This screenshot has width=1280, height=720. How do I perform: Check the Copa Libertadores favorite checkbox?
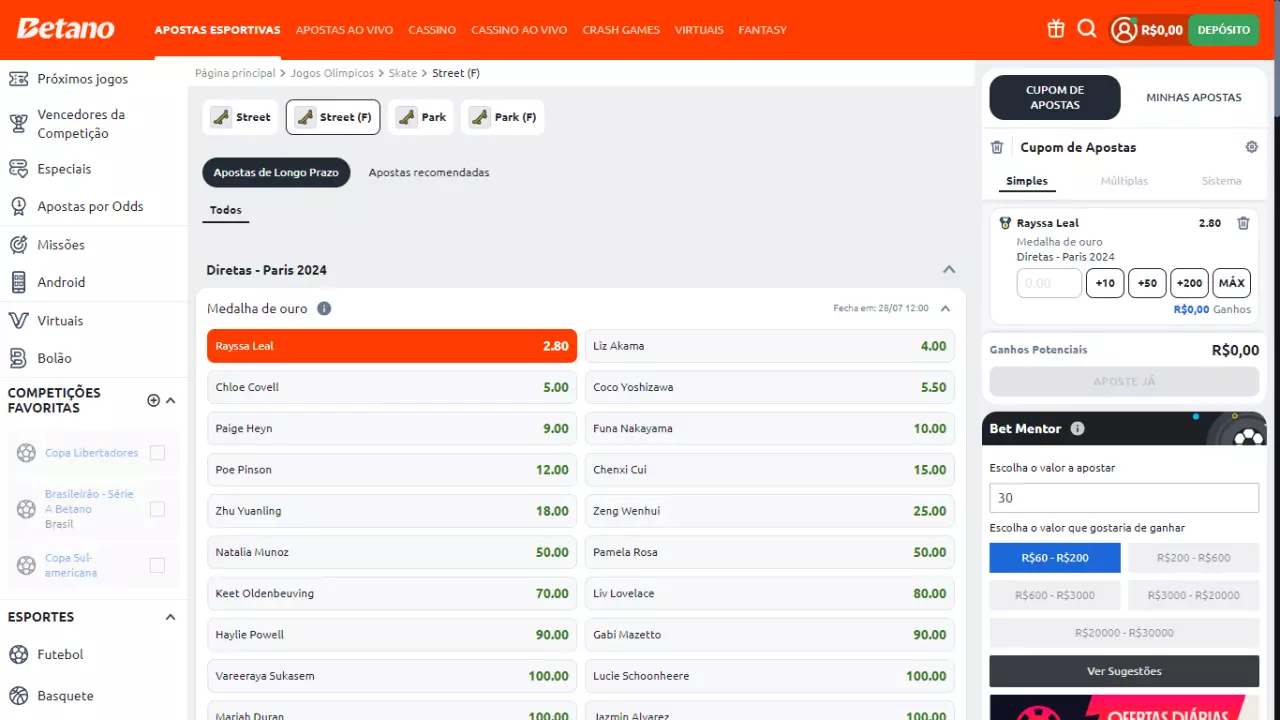click(157, 453)
